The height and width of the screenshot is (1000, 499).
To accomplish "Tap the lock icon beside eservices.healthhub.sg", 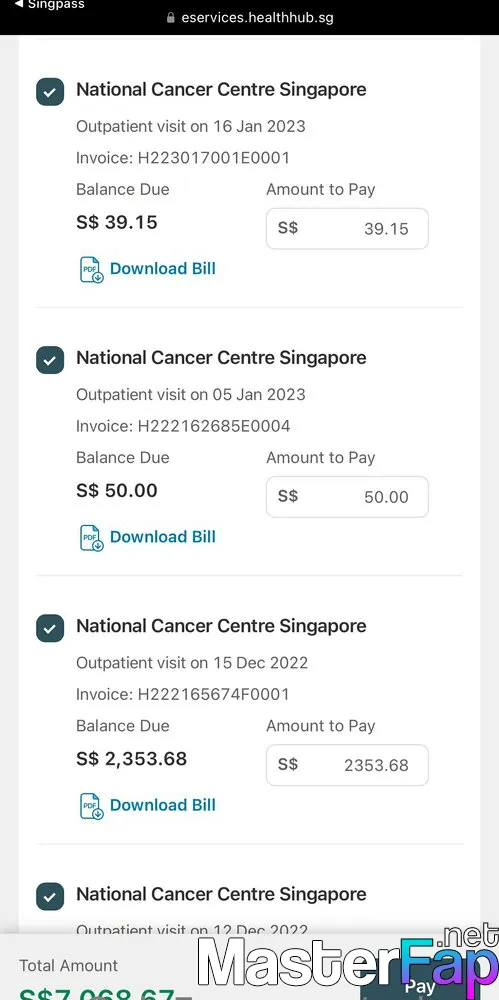I will coord(170,18).
